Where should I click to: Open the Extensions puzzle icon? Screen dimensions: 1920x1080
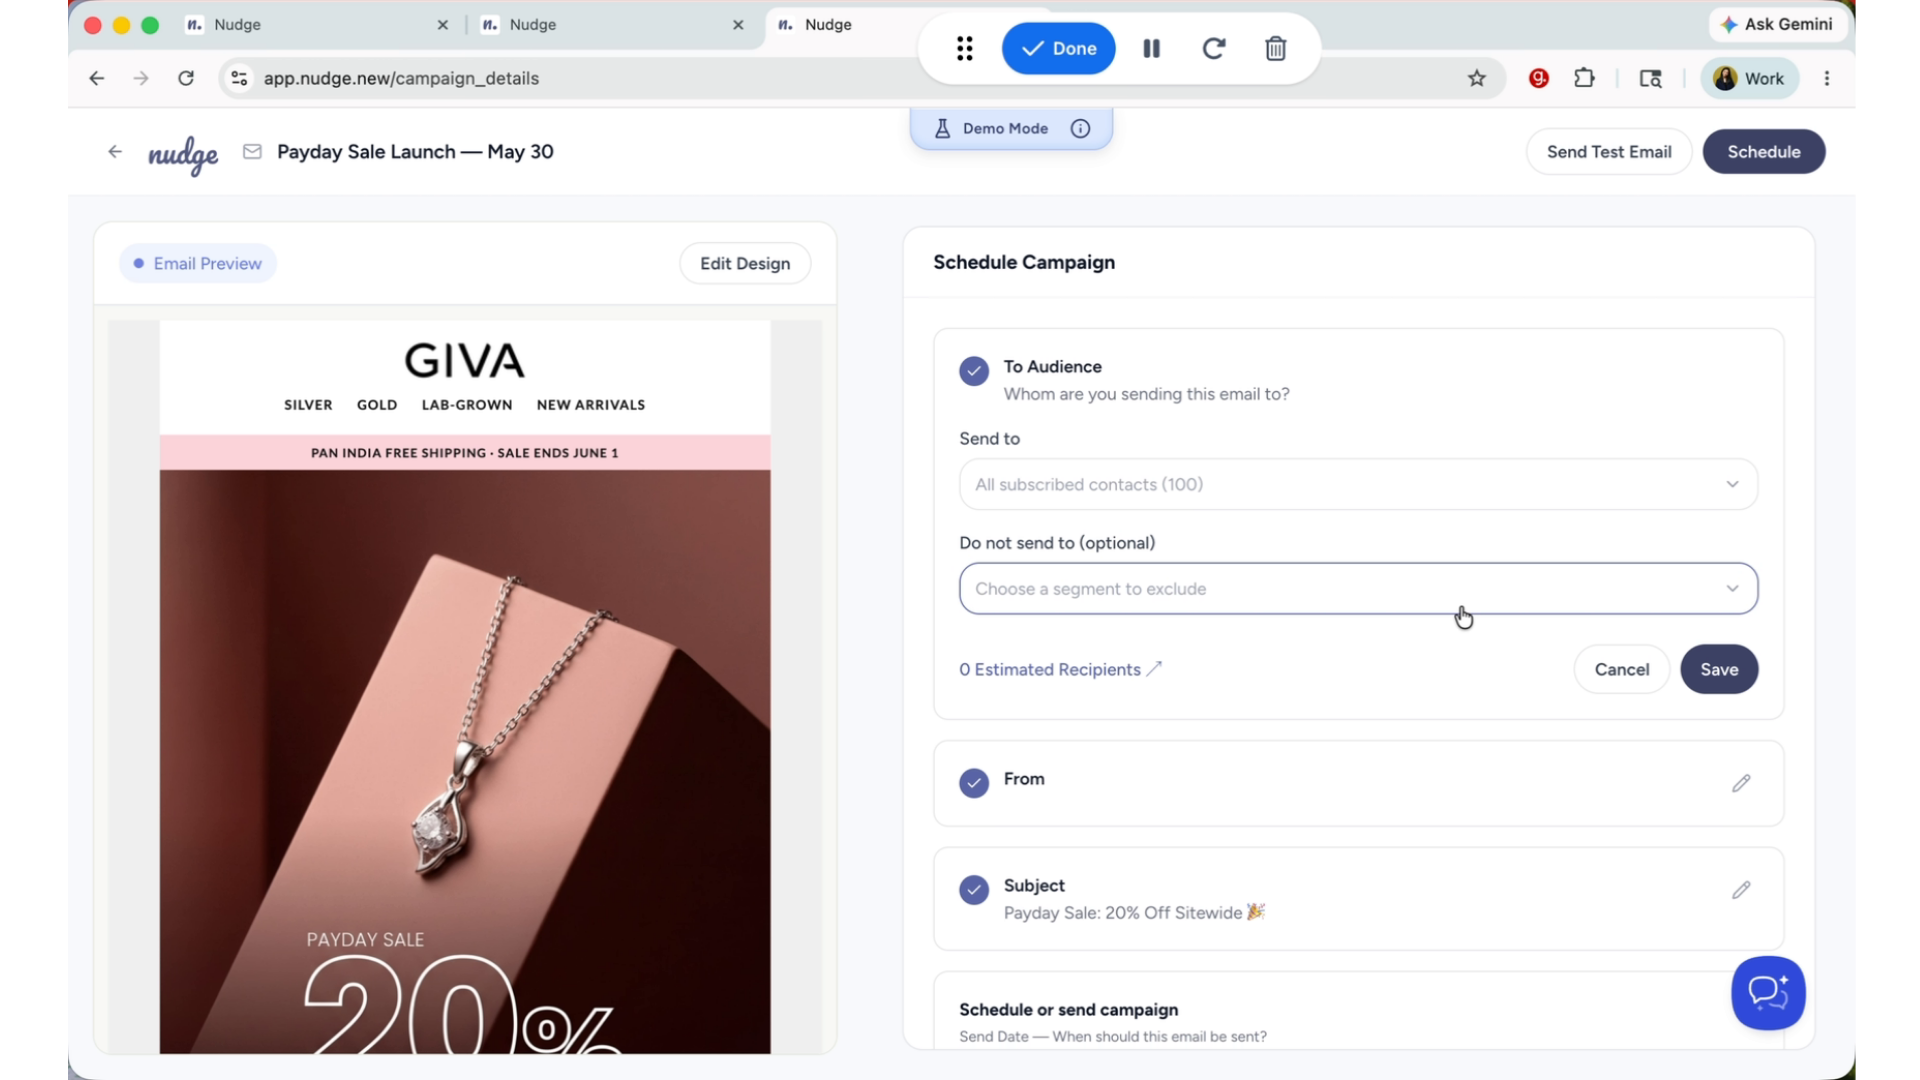click(x=1584, y=78)
